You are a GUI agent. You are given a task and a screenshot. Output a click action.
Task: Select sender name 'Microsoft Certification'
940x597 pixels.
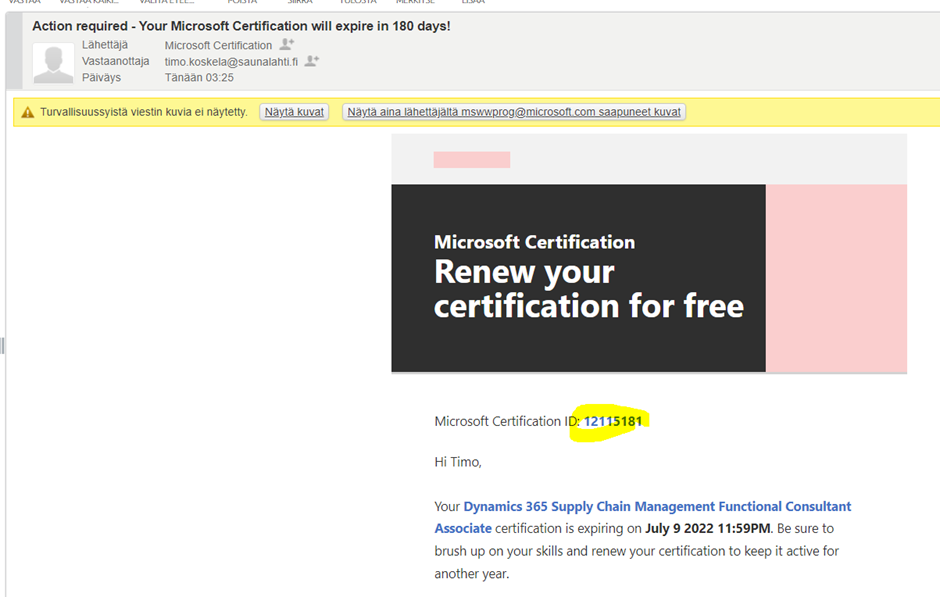click(218, 46)
